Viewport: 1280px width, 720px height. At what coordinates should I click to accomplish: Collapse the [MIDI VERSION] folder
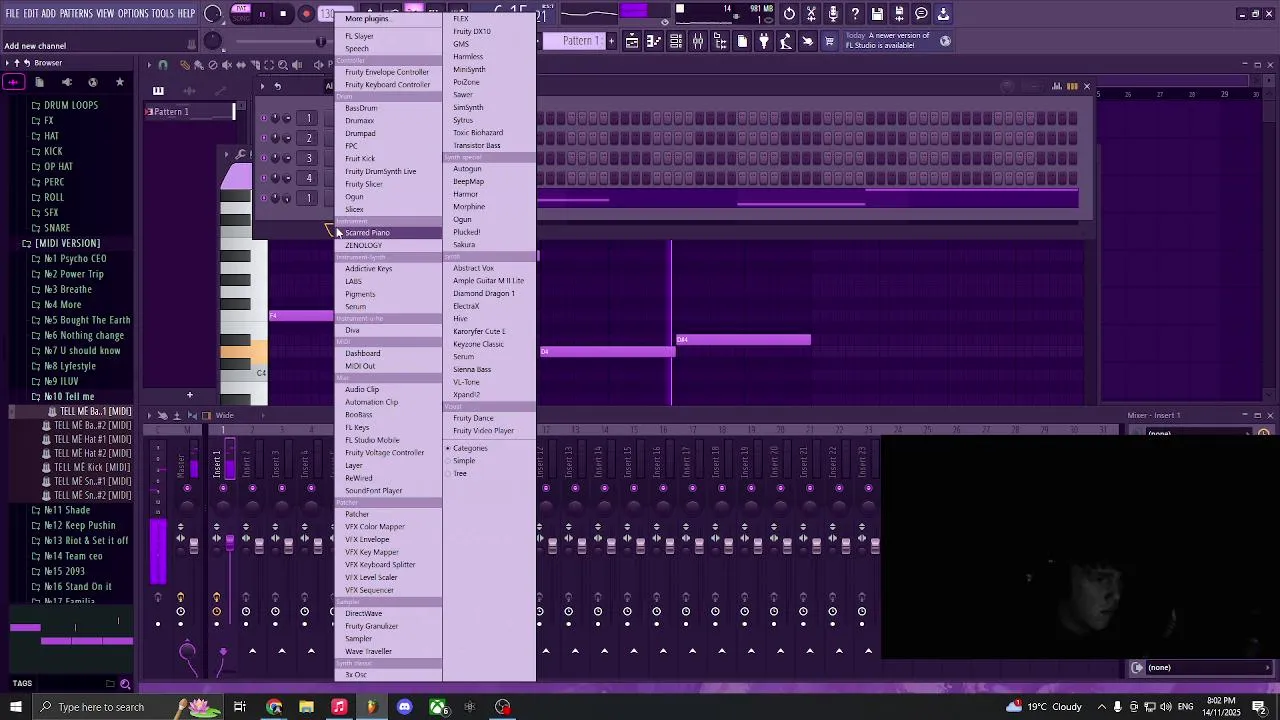coord(61,243)
